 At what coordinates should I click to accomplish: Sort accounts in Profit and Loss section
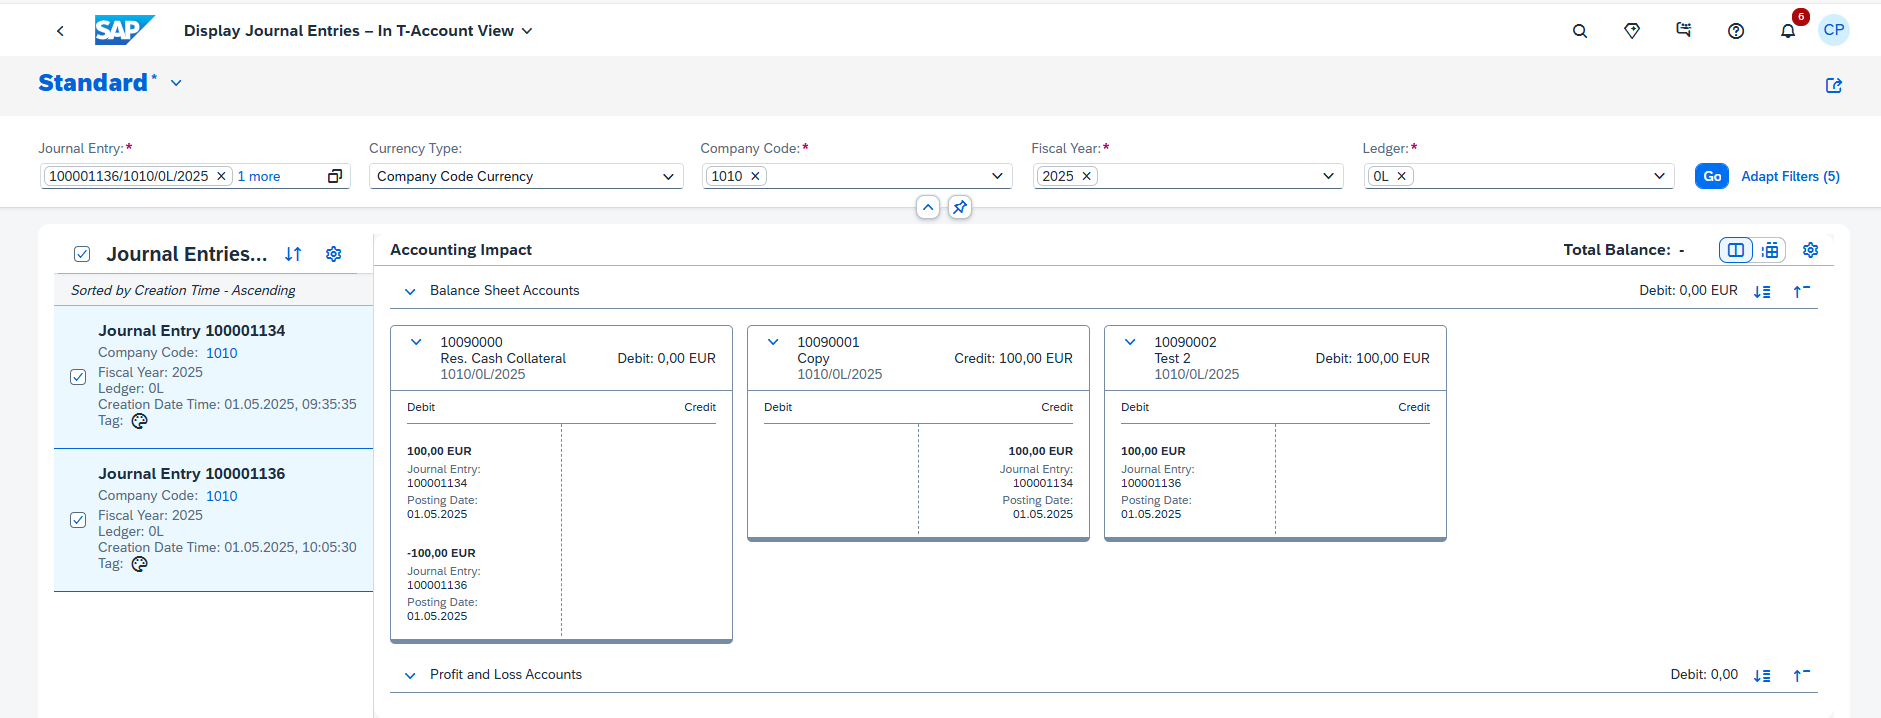coord(1762,675)
